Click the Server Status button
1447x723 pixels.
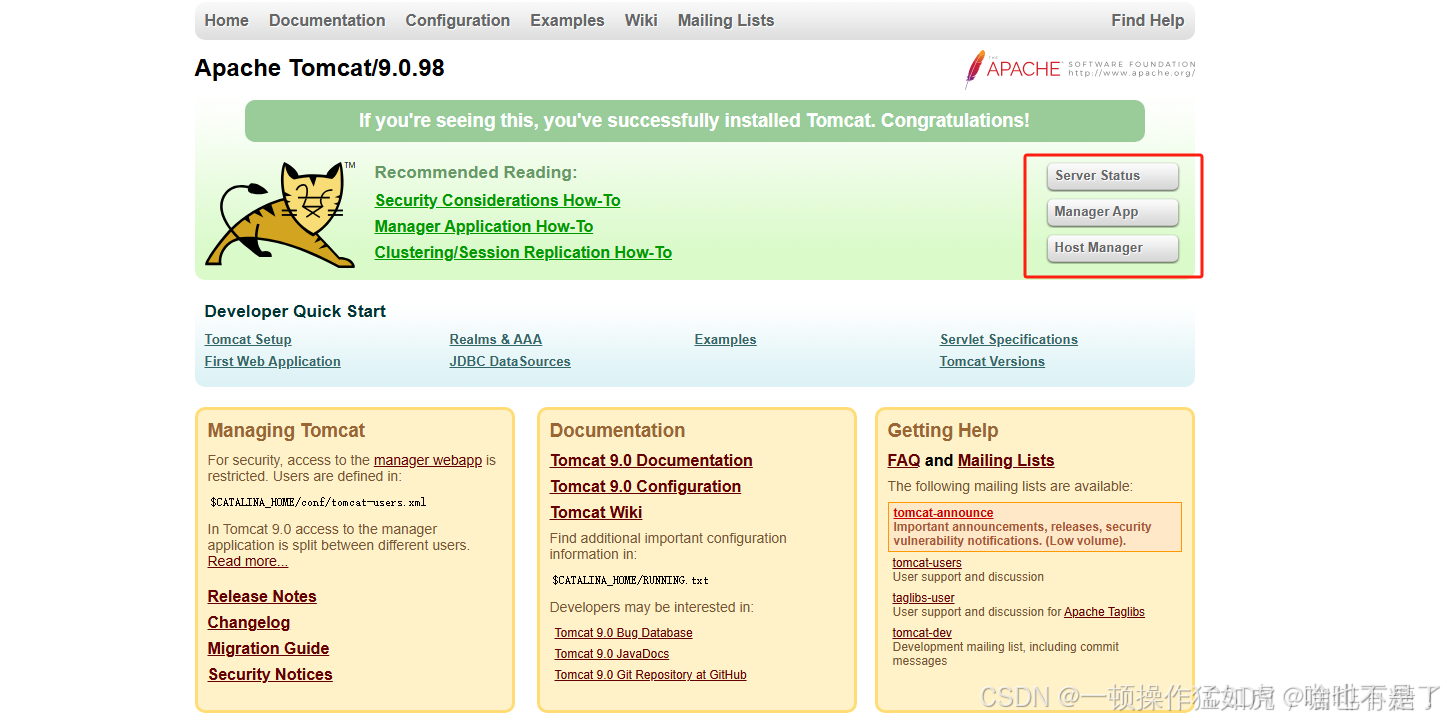pos(1113,176)
